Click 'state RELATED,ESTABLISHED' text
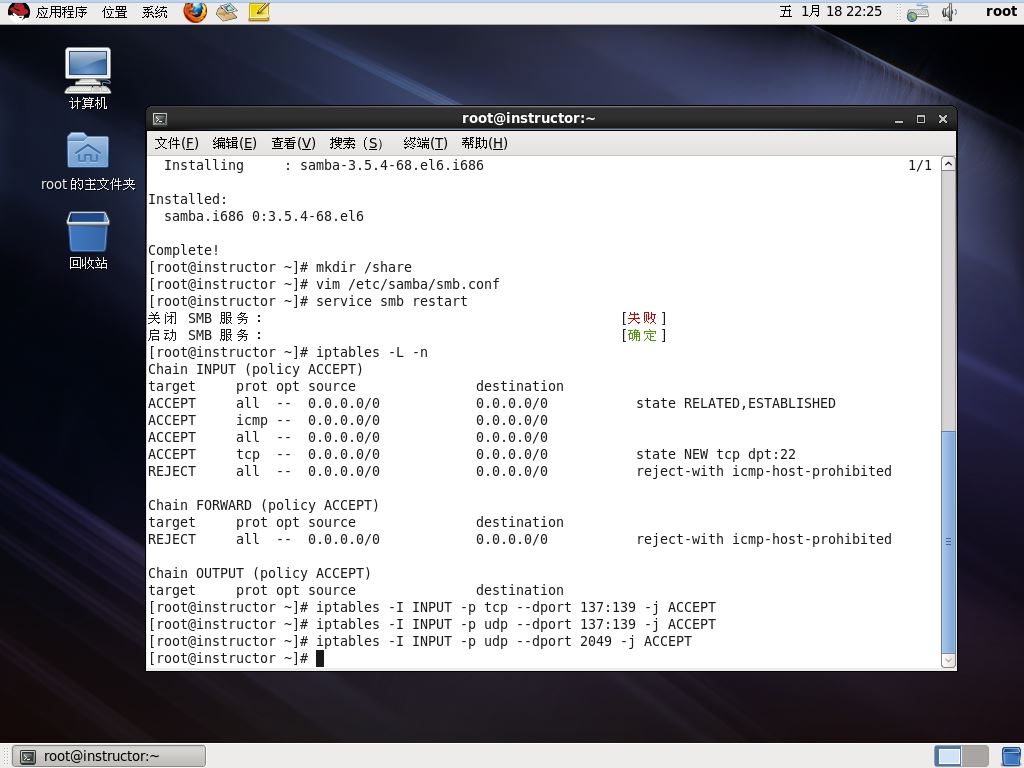1024x768 pixels. coord(736,403)
